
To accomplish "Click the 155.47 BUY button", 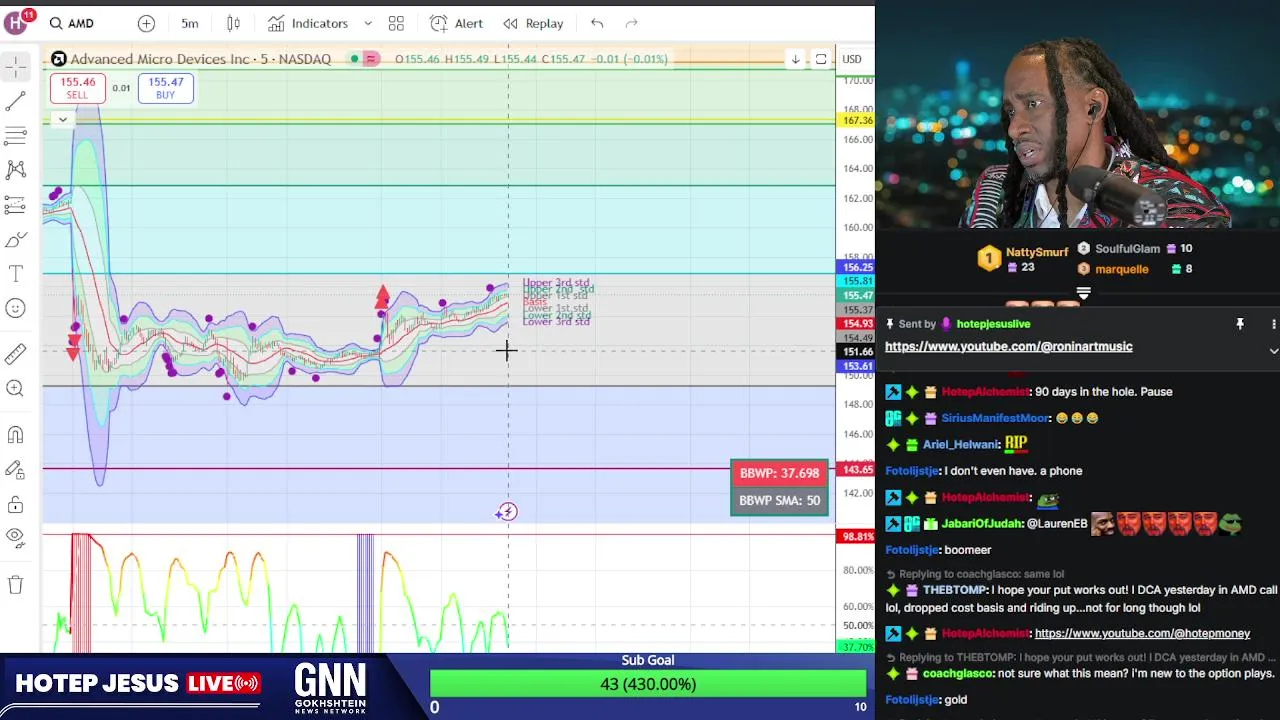I will click(165, 88).
